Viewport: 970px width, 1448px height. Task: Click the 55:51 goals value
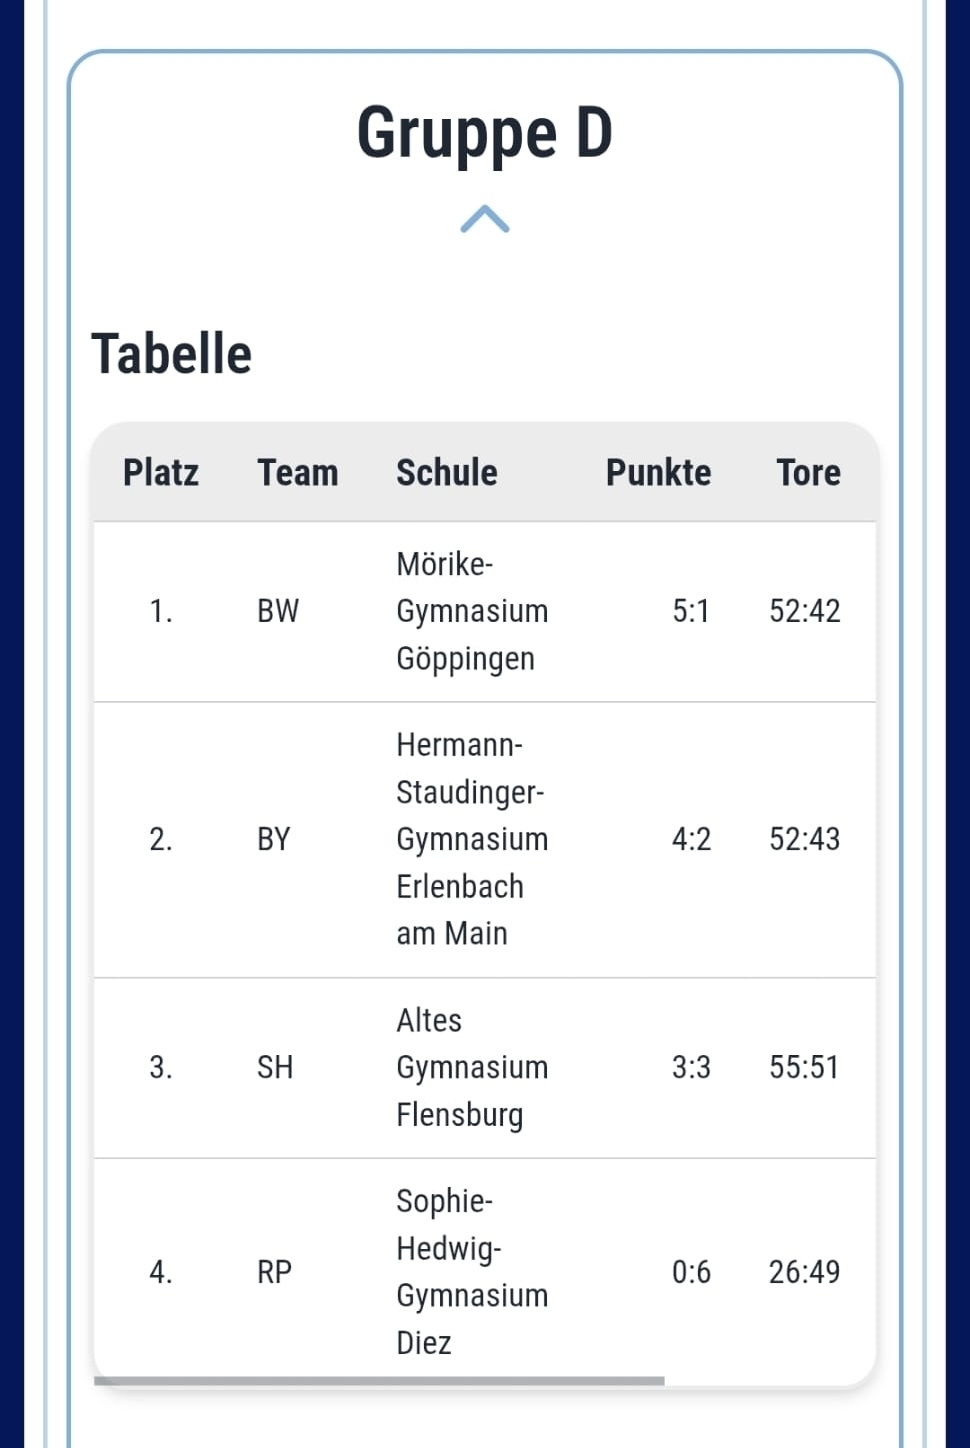tap(804, 1067)
